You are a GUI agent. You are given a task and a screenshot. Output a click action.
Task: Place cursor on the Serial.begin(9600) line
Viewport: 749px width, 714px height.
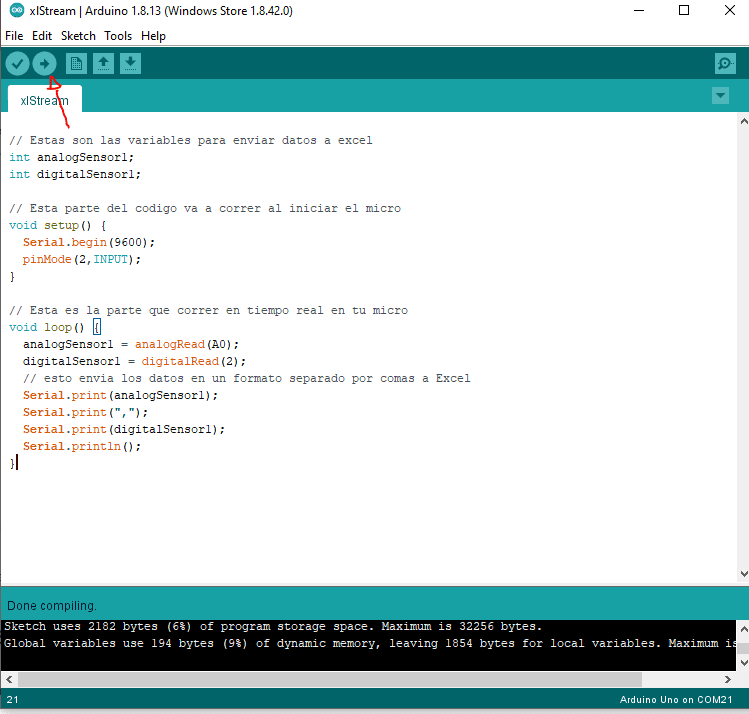[x=89, y=242]
